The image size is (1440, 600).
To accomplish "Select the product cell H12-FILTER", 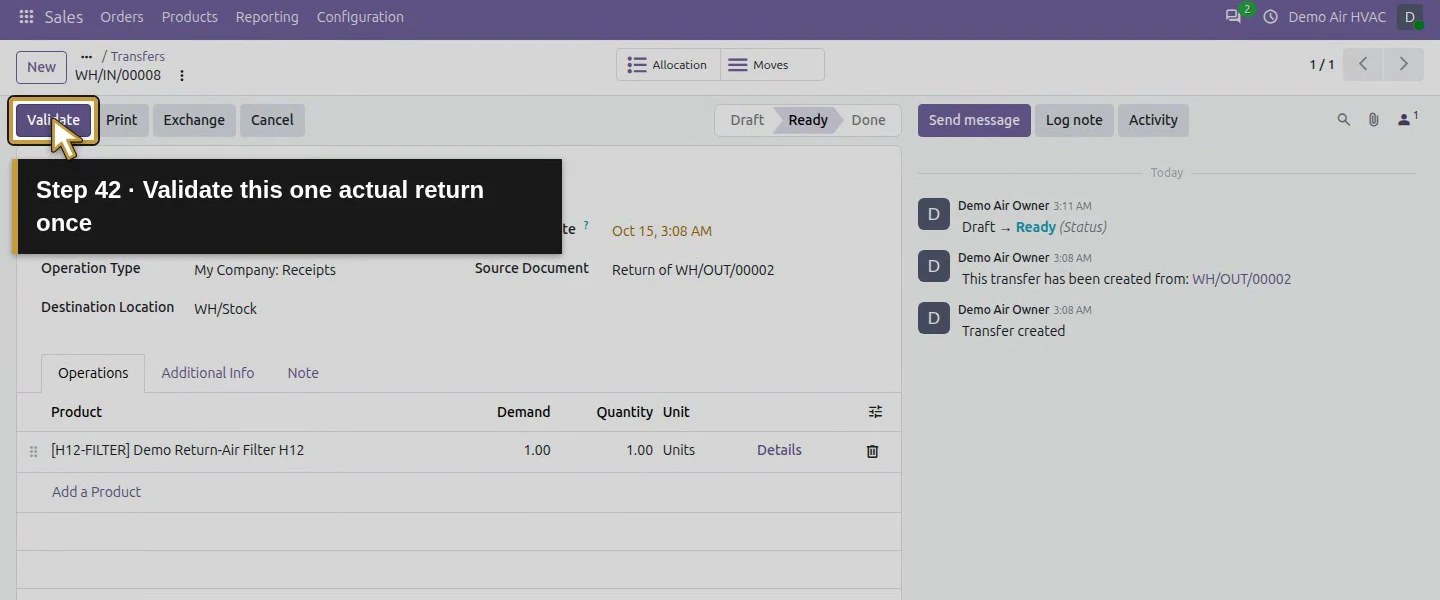I will tap(177, 451).
